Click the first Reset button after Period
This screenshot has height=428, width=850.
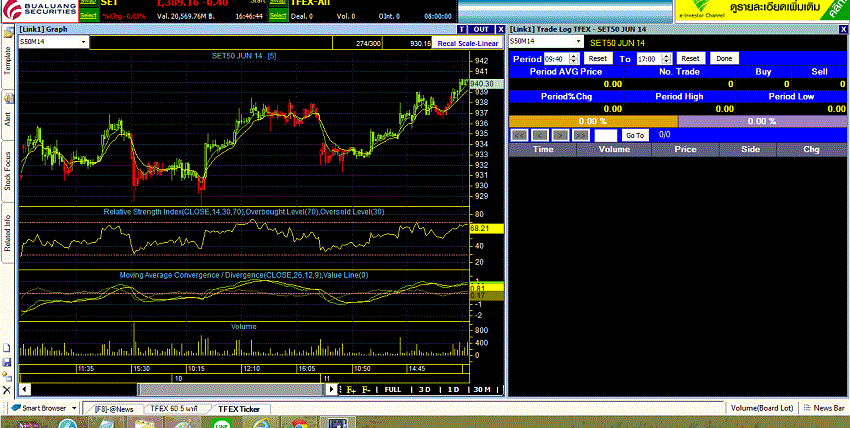click(x=598, y=59)
